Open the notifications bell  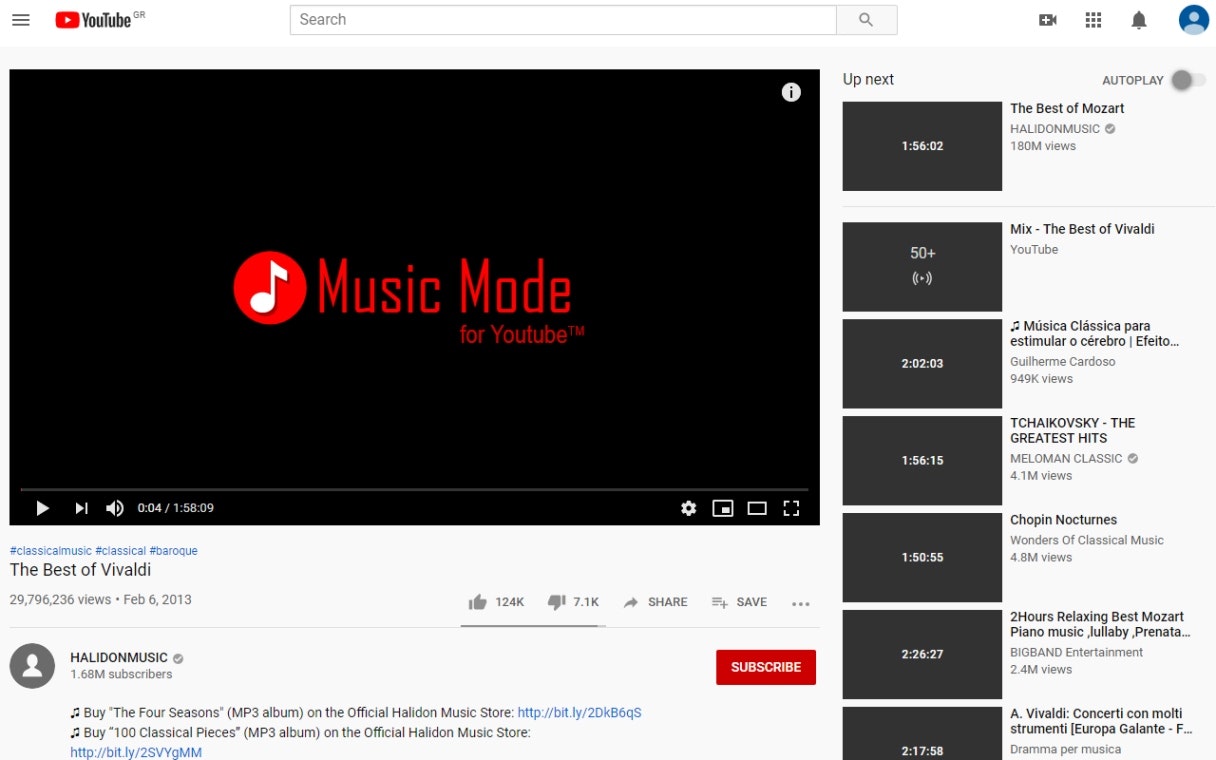tap(1138, 19)
